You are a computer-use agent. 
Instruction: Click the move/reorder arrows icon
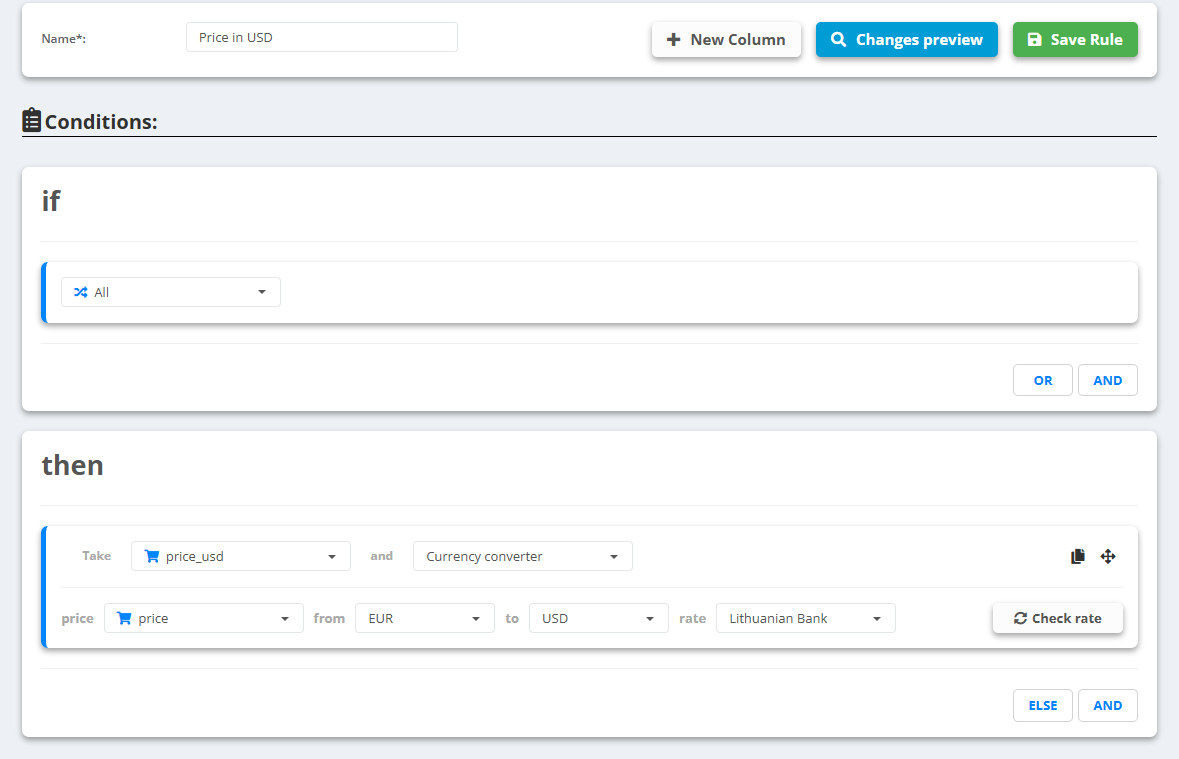(x=1108, y=557)
